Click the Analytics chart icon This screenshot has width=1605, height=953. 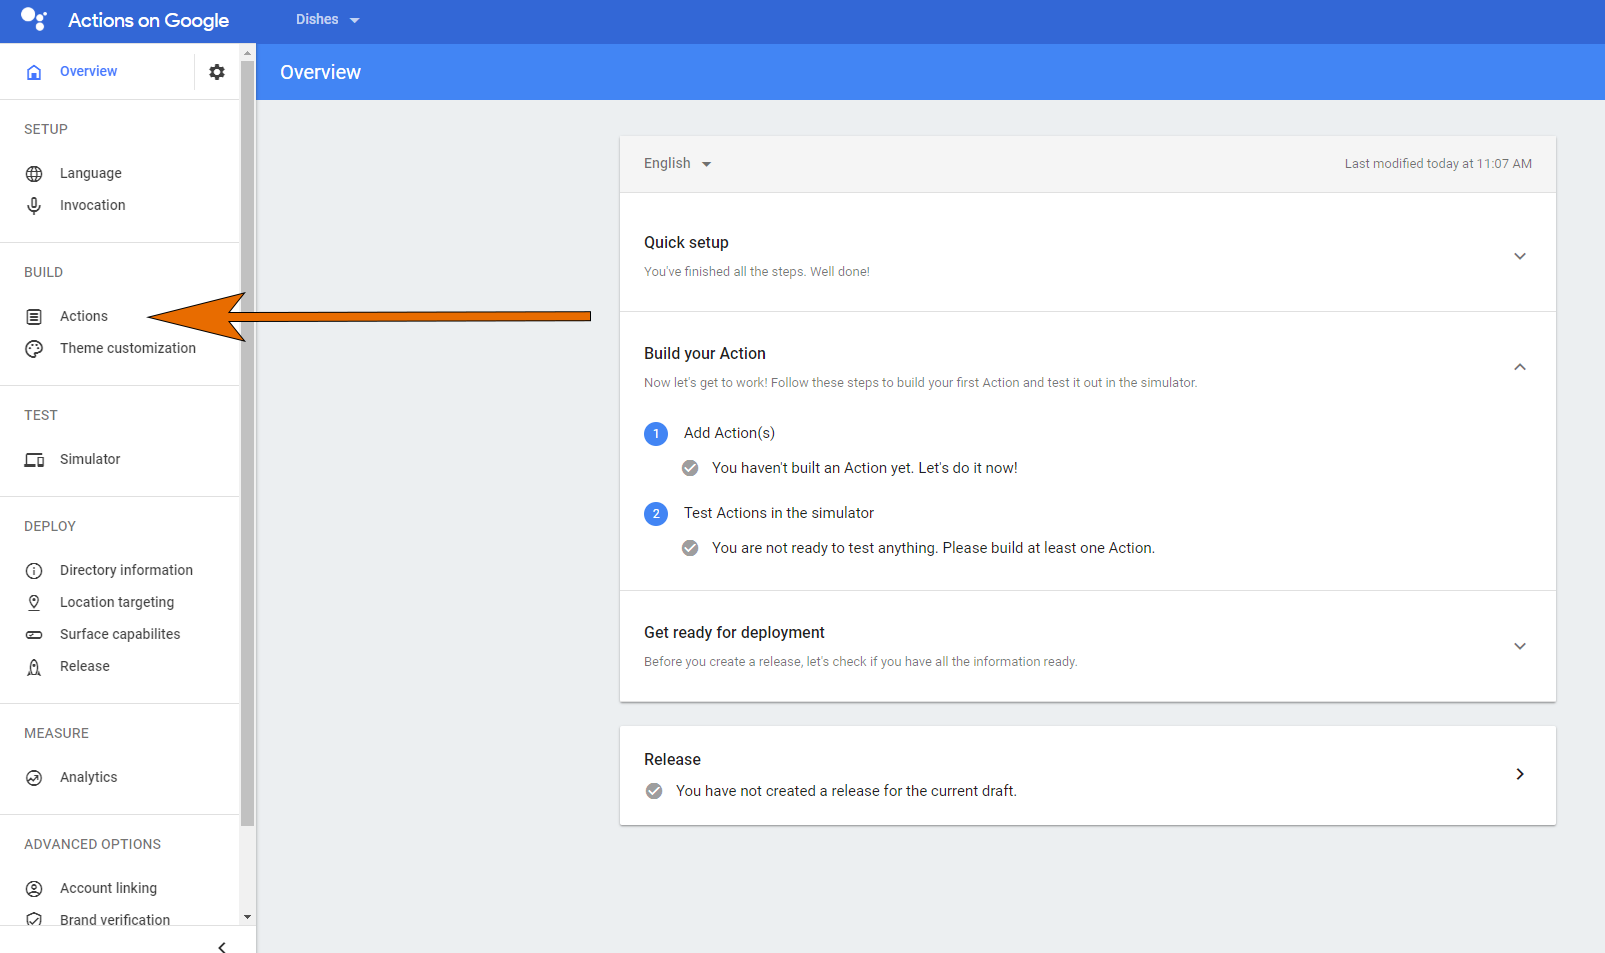pyautogui.click(x=34, y=778)
